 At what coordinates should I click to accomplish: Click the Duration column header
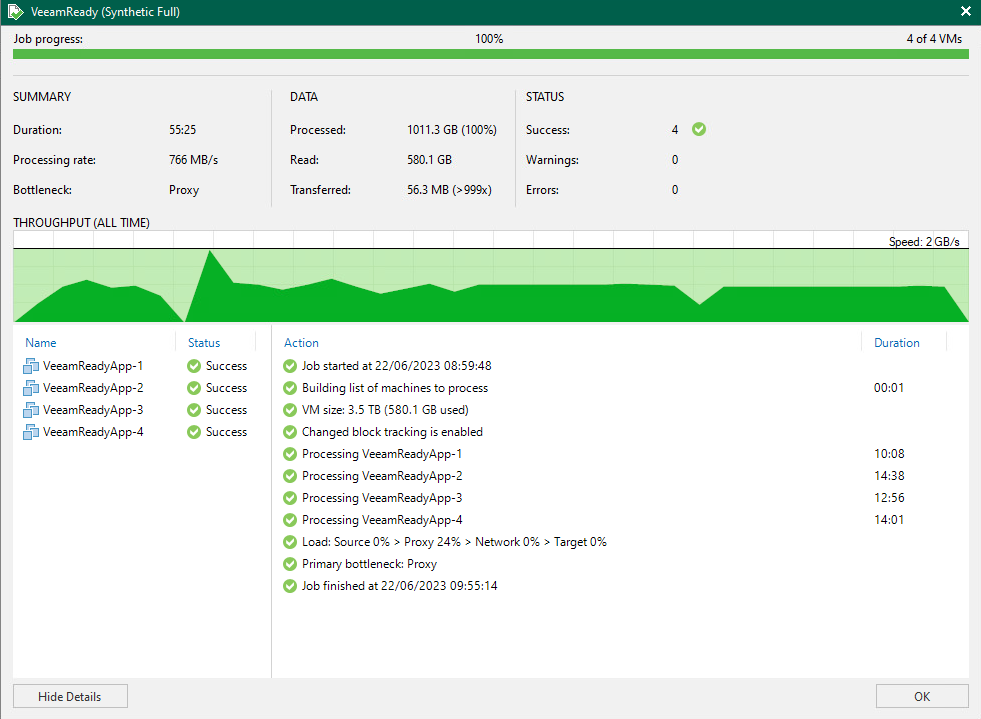[x=897, y=342]
